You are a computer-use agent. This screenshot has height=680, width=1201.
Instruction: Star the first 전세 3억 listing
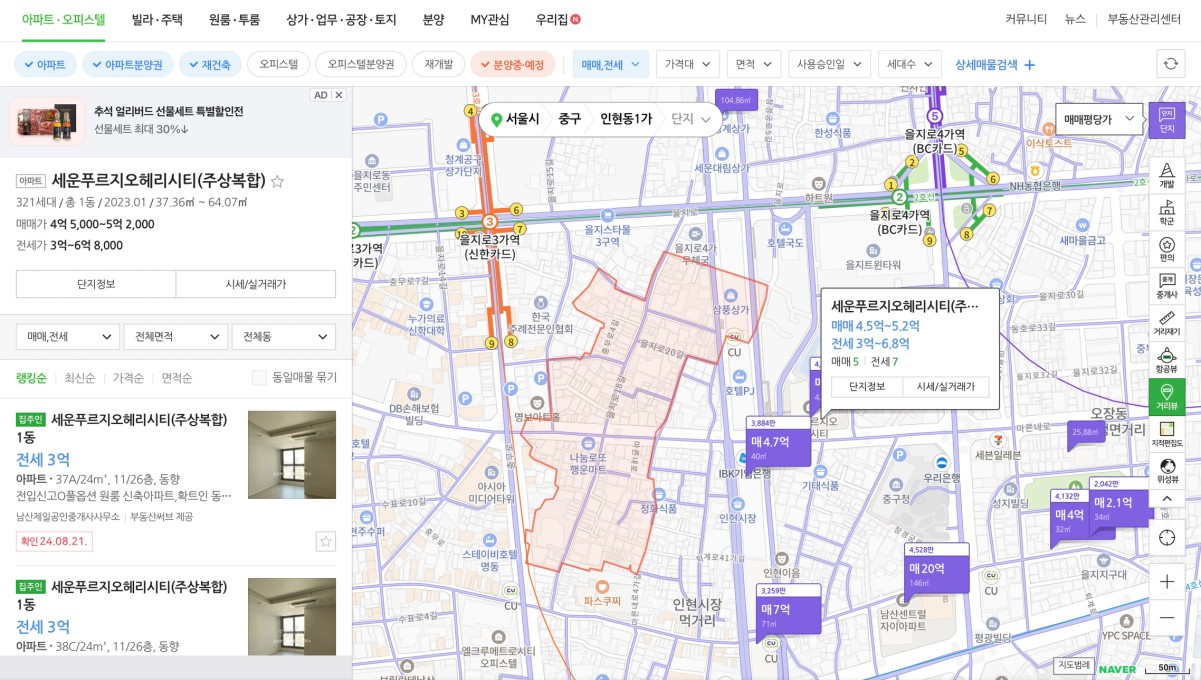[x=325, y=541]
